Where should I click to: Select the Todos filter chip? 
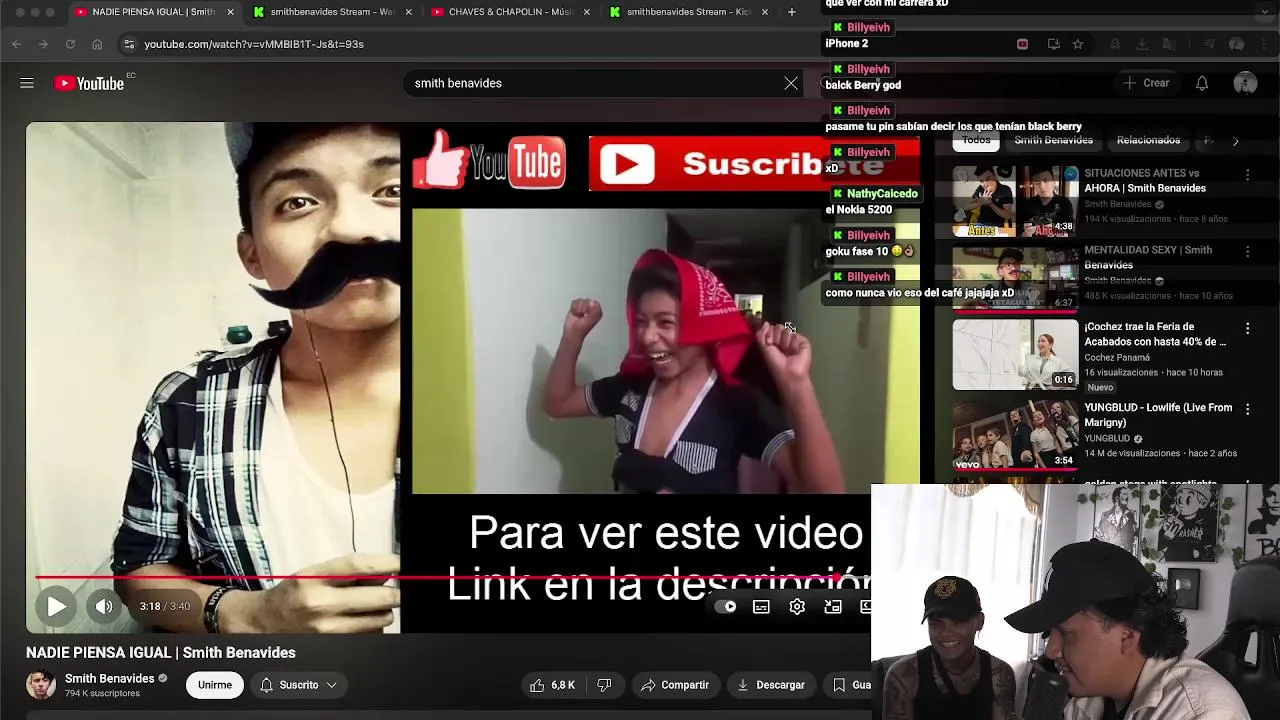point(976,140)
